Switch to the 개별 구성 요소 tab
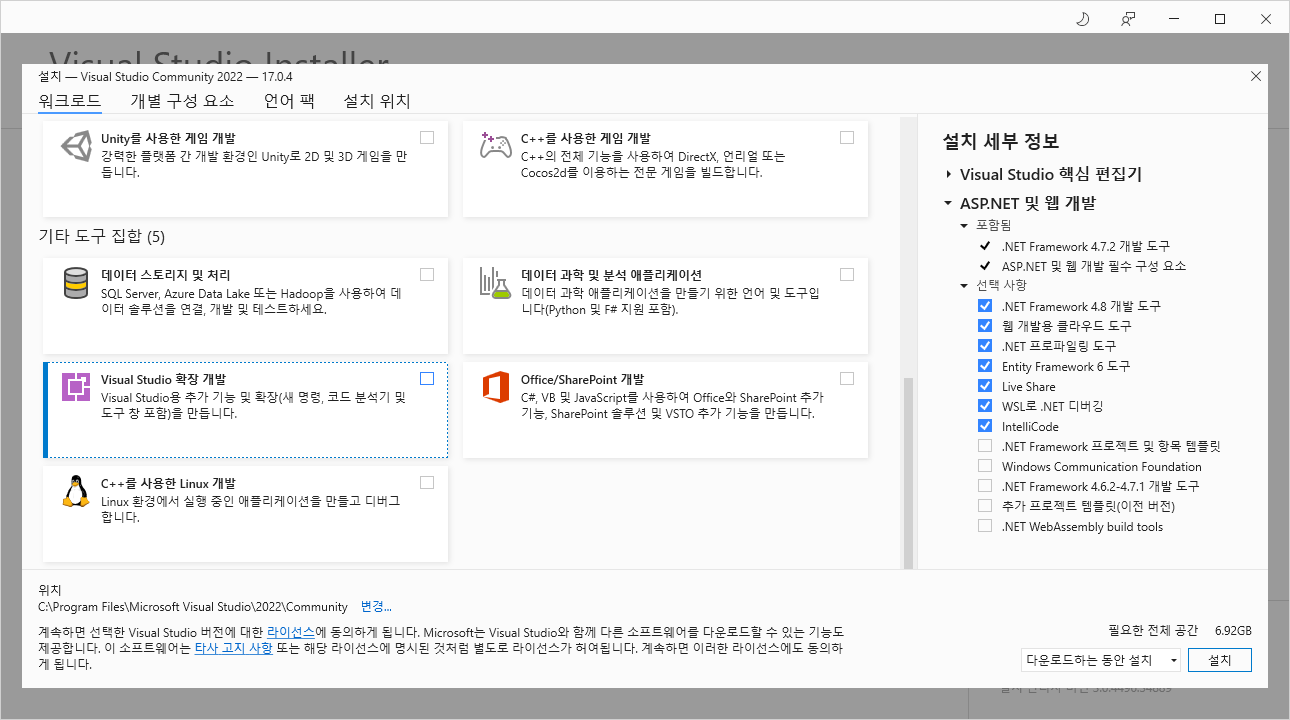 182,101
